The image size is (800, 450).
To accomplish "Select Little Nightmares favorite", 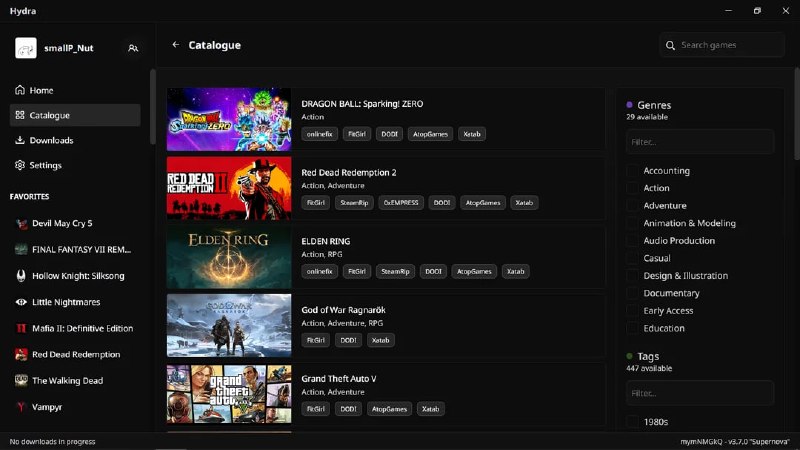I will [x=75, y=302].
